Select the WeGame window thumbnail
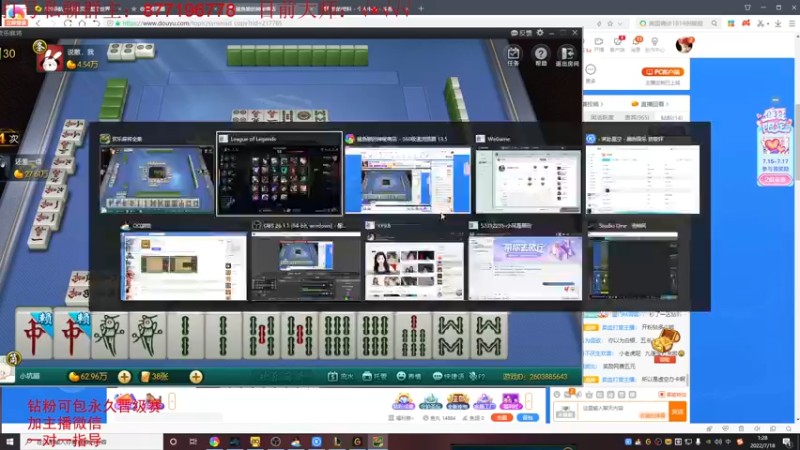The width and height of the screenshot is (800, 450). pos(528,174)
